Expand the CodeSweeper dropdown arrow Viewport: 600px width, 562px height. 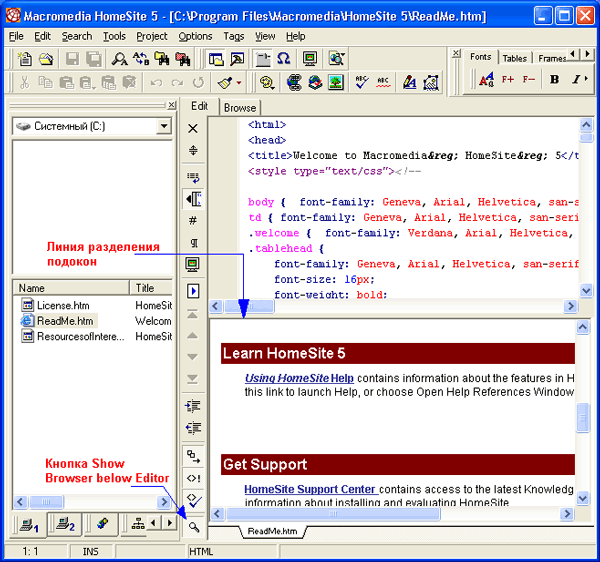pyautogui.click(x=239, y=82)
